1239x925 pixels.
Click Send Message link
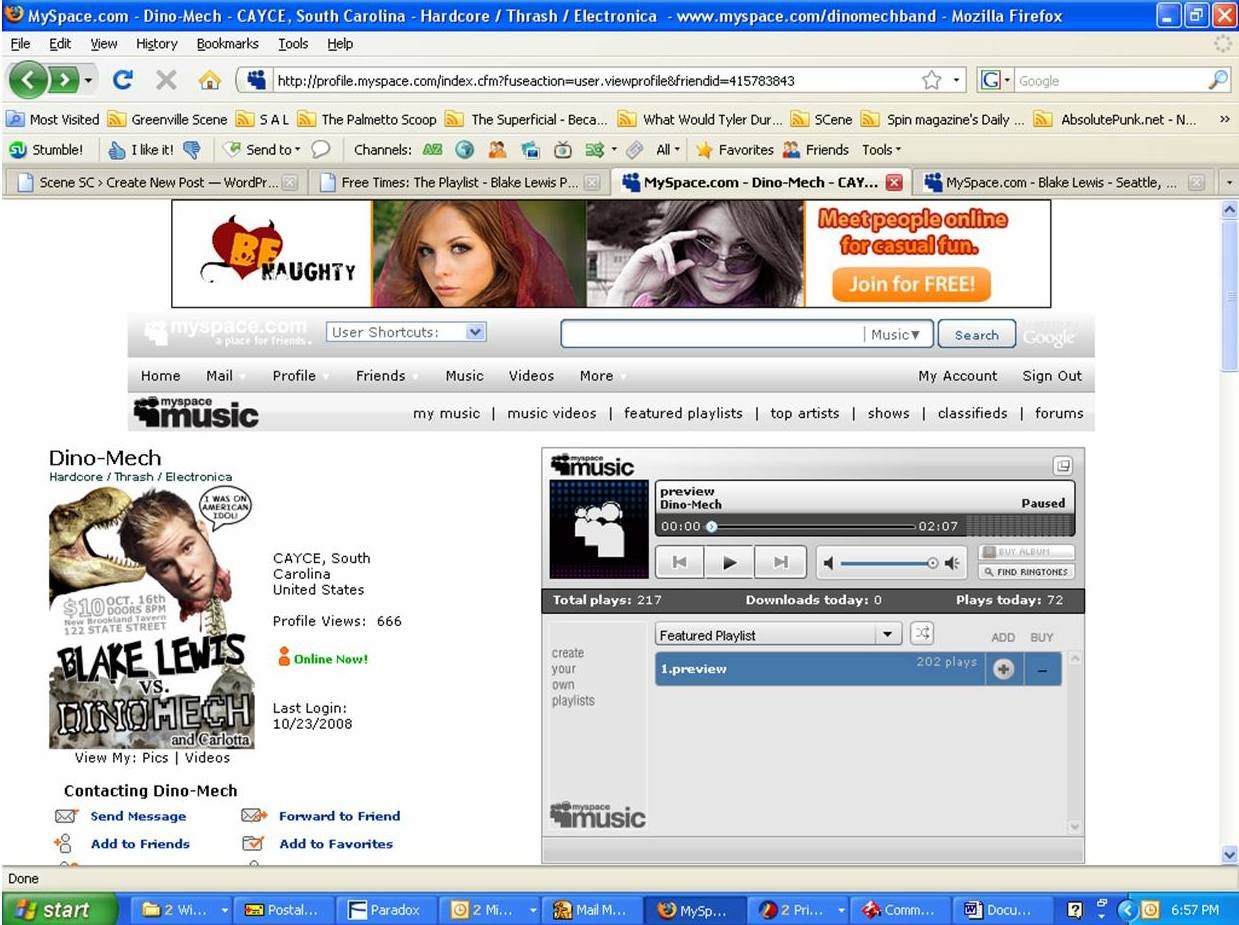(x=138, y=816)
